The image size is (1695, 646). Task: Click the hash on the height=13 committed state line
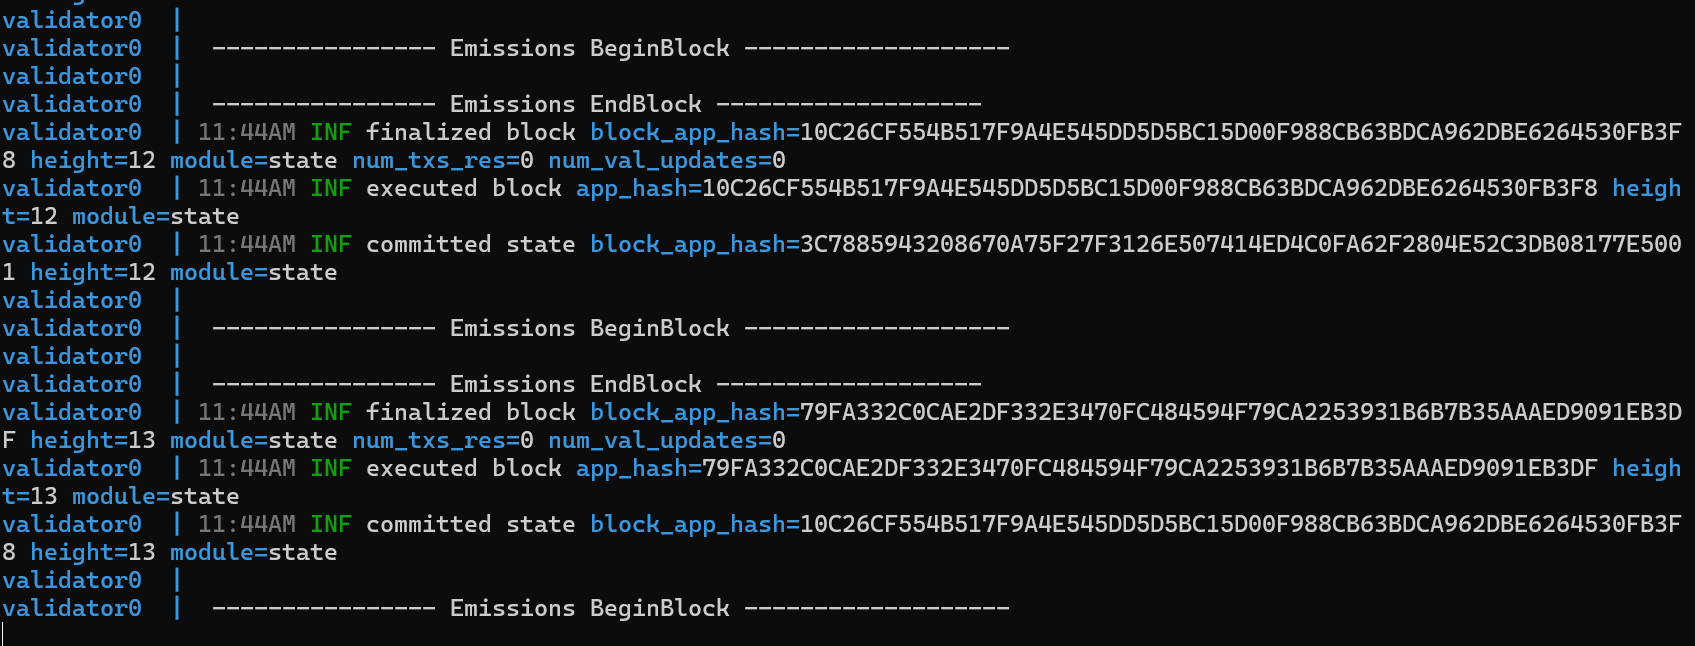1241,524
